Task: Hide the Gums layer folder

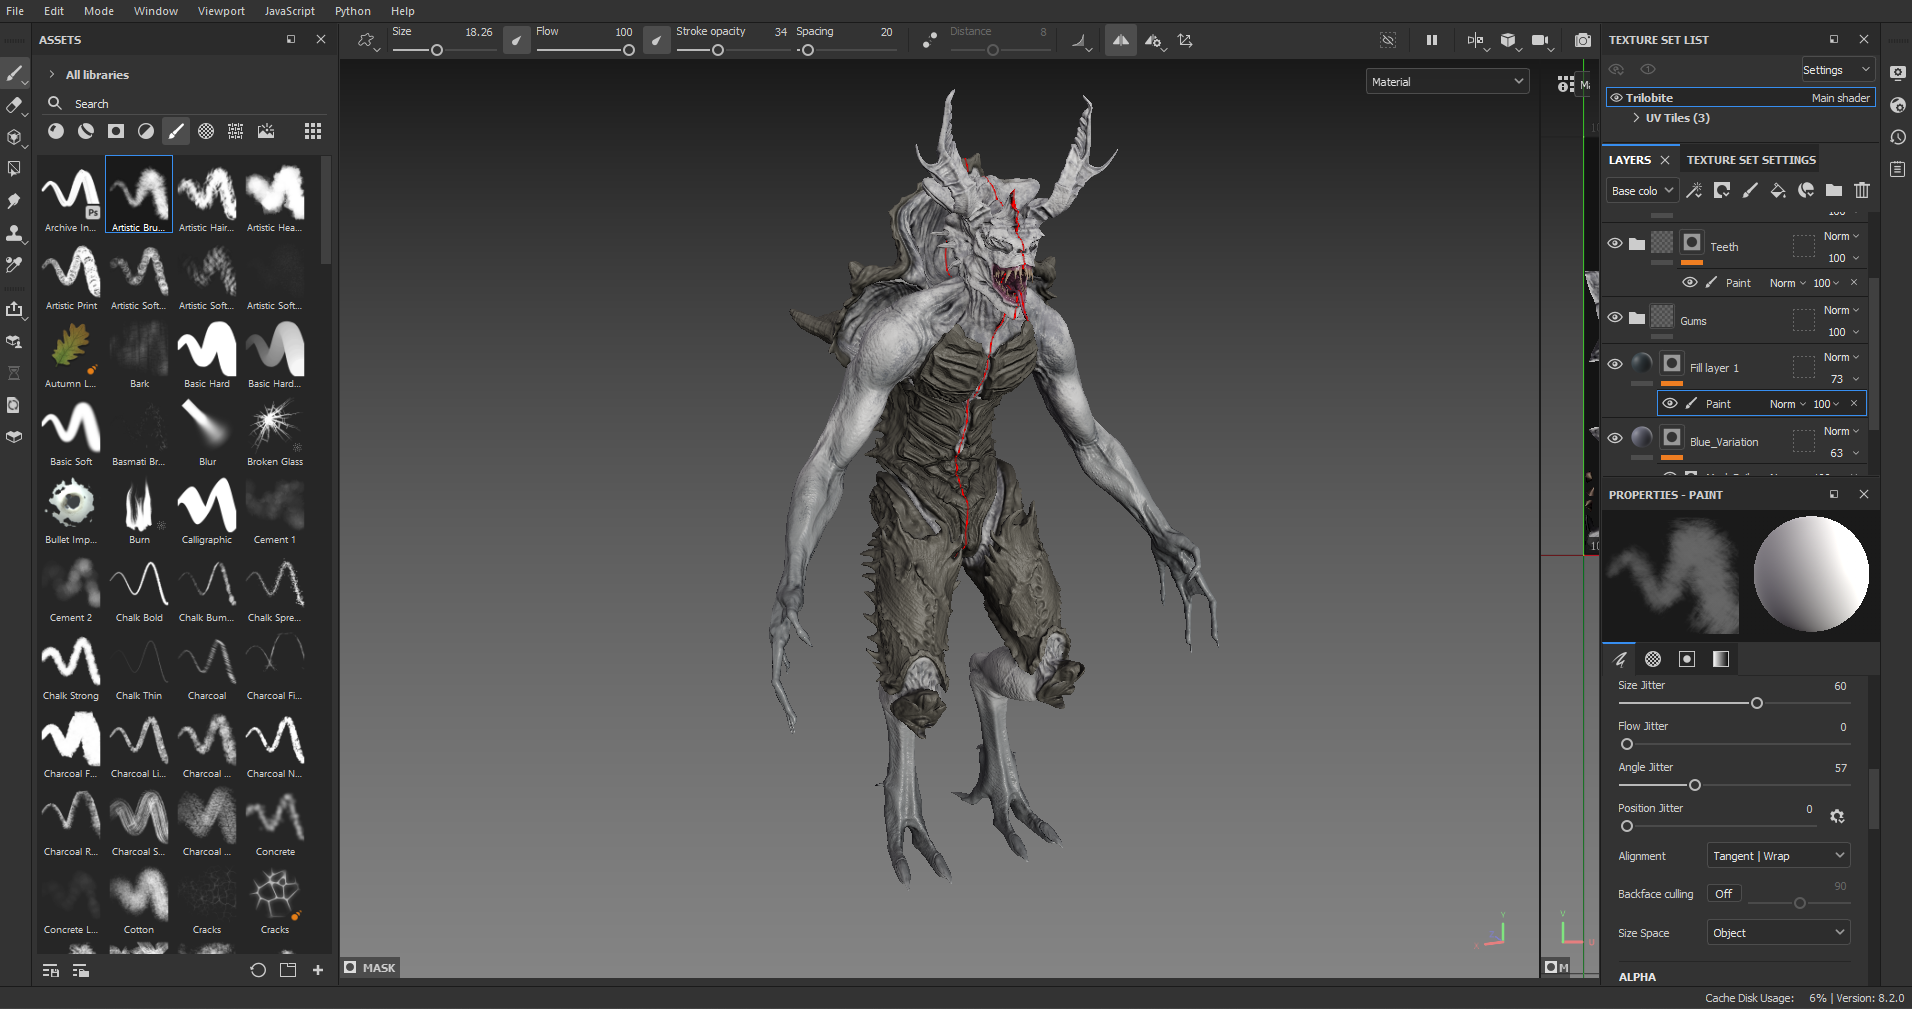Action: (1615, 318)
